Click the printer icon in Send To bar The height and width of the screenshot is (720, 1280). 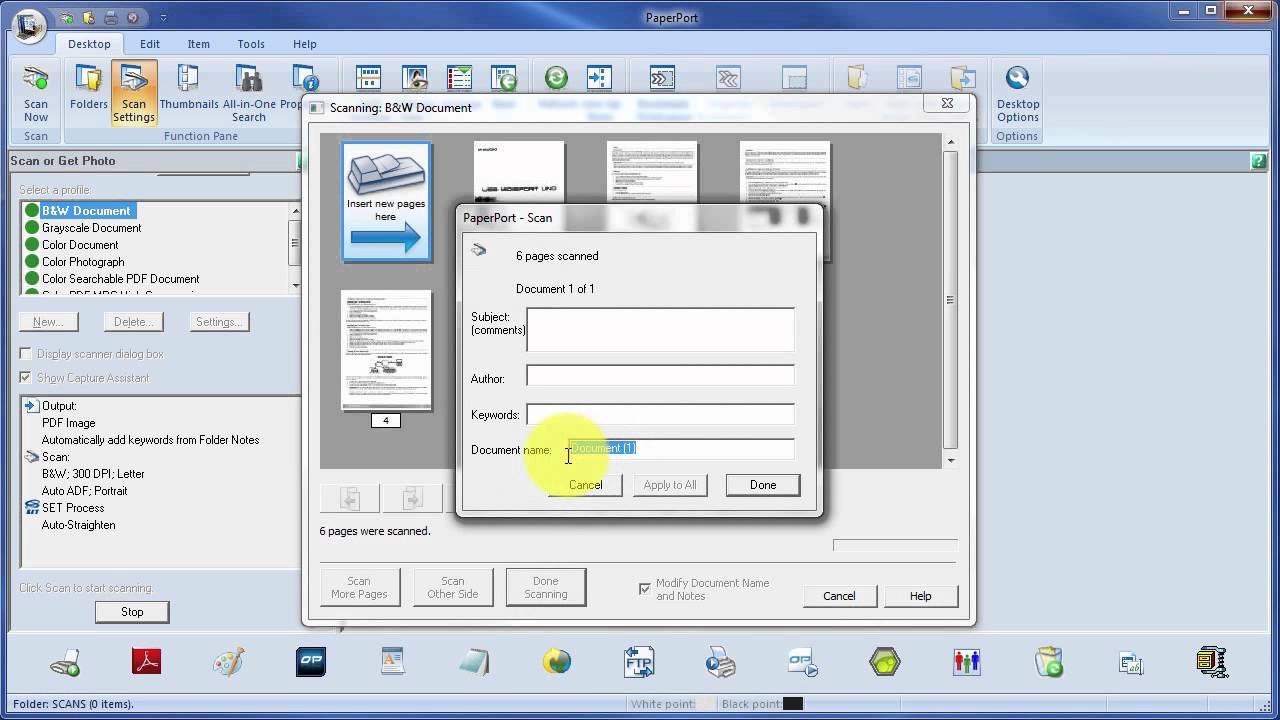(721, 662)
